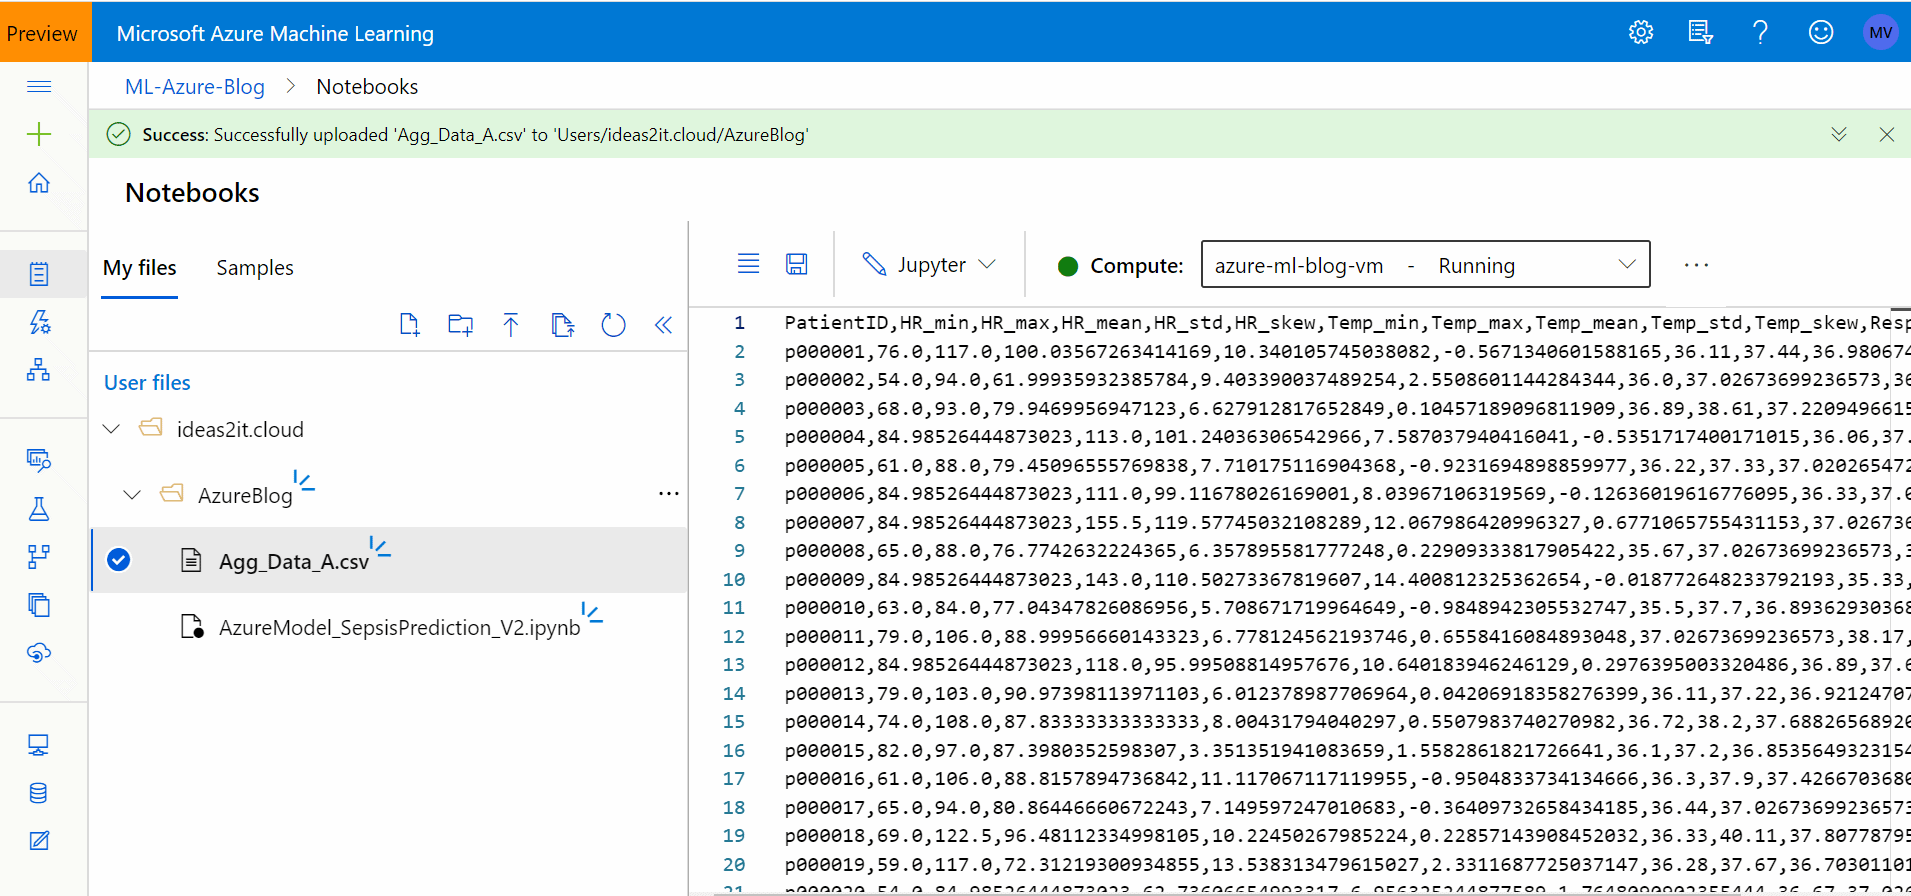Viewport: 1911px width, 896px height.
Task: Click the green plus create new icon
Action: [39, 134]
